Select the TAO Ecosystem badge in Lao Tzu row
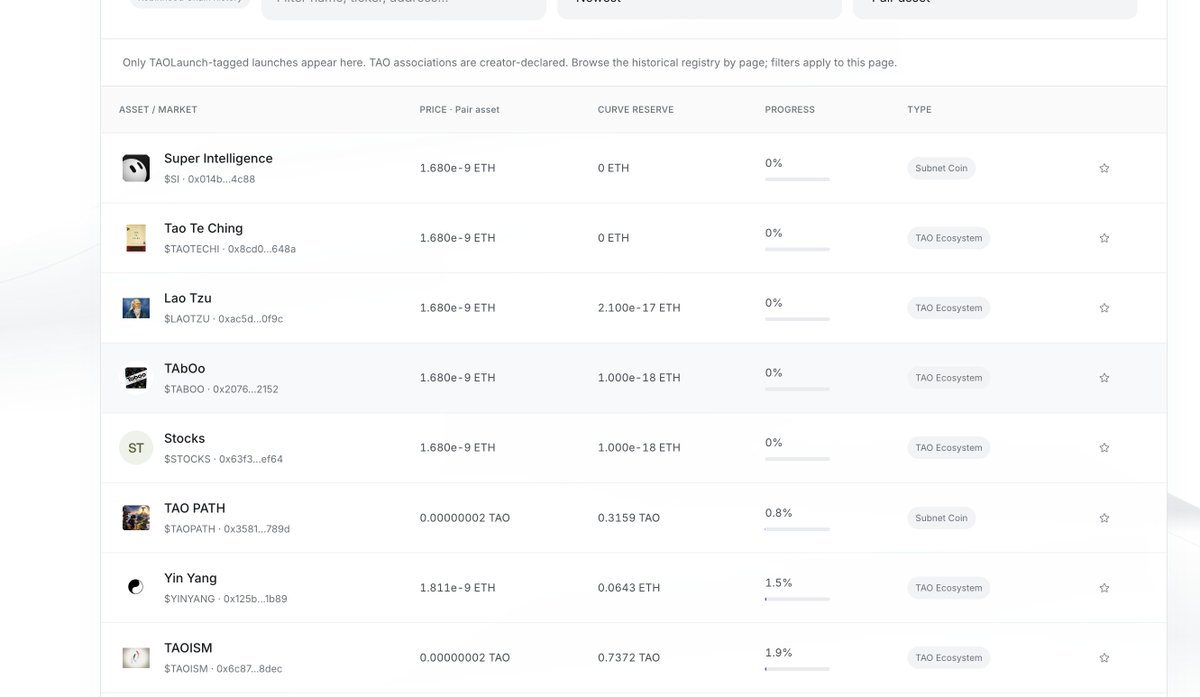1200x697 pixels. pos(948,308)
